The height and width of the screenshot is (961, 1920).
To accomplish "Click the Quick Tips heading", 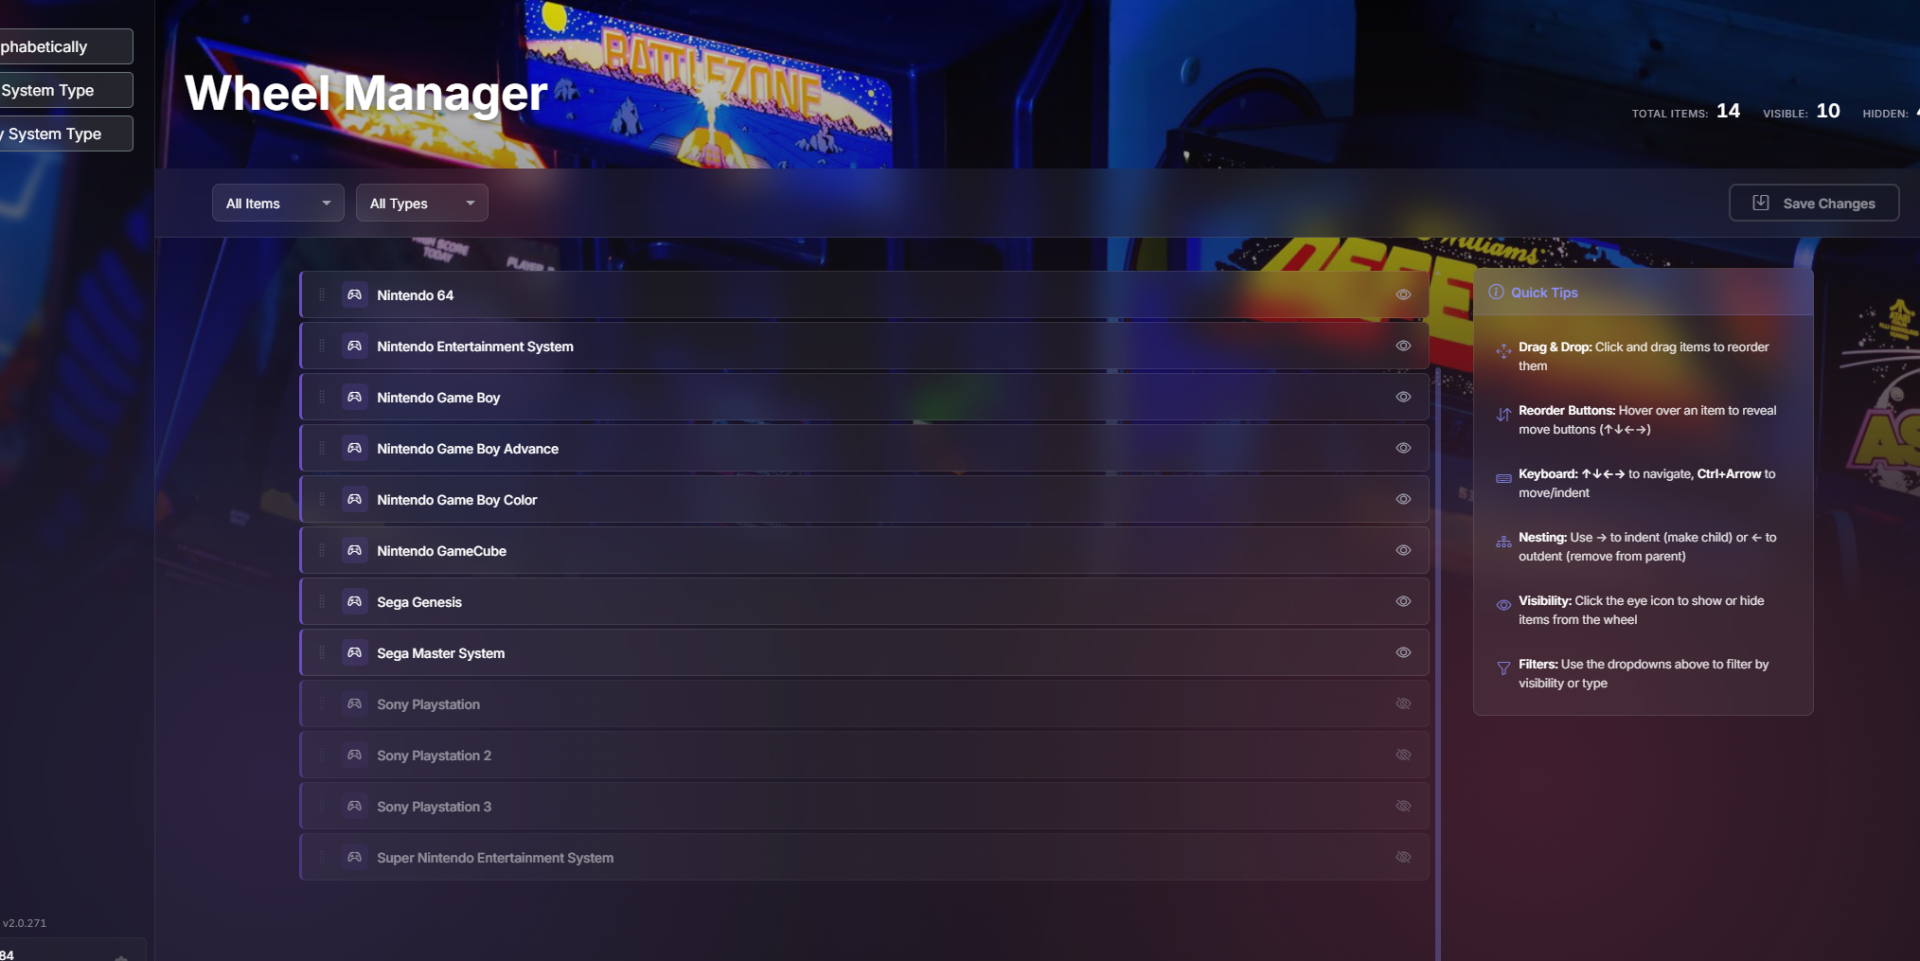I will point(1544,292).
